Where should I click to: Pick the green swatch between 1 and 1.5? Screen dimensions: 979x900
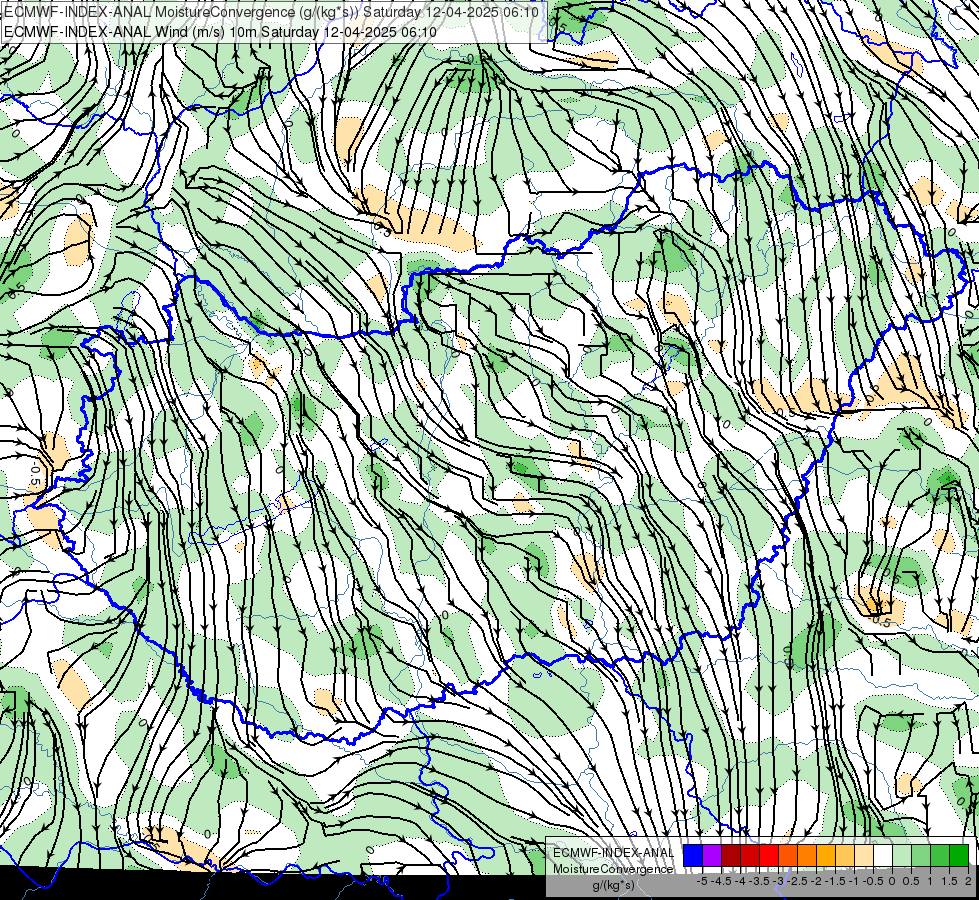click(x=940, y=855)
